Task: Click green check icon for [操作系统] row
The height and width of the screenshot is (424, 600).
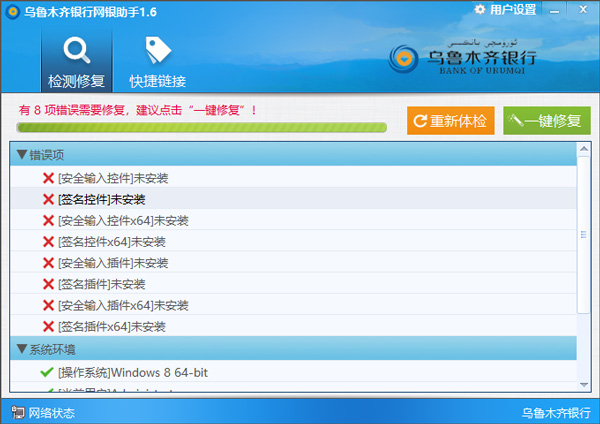Action: (47, 372)
